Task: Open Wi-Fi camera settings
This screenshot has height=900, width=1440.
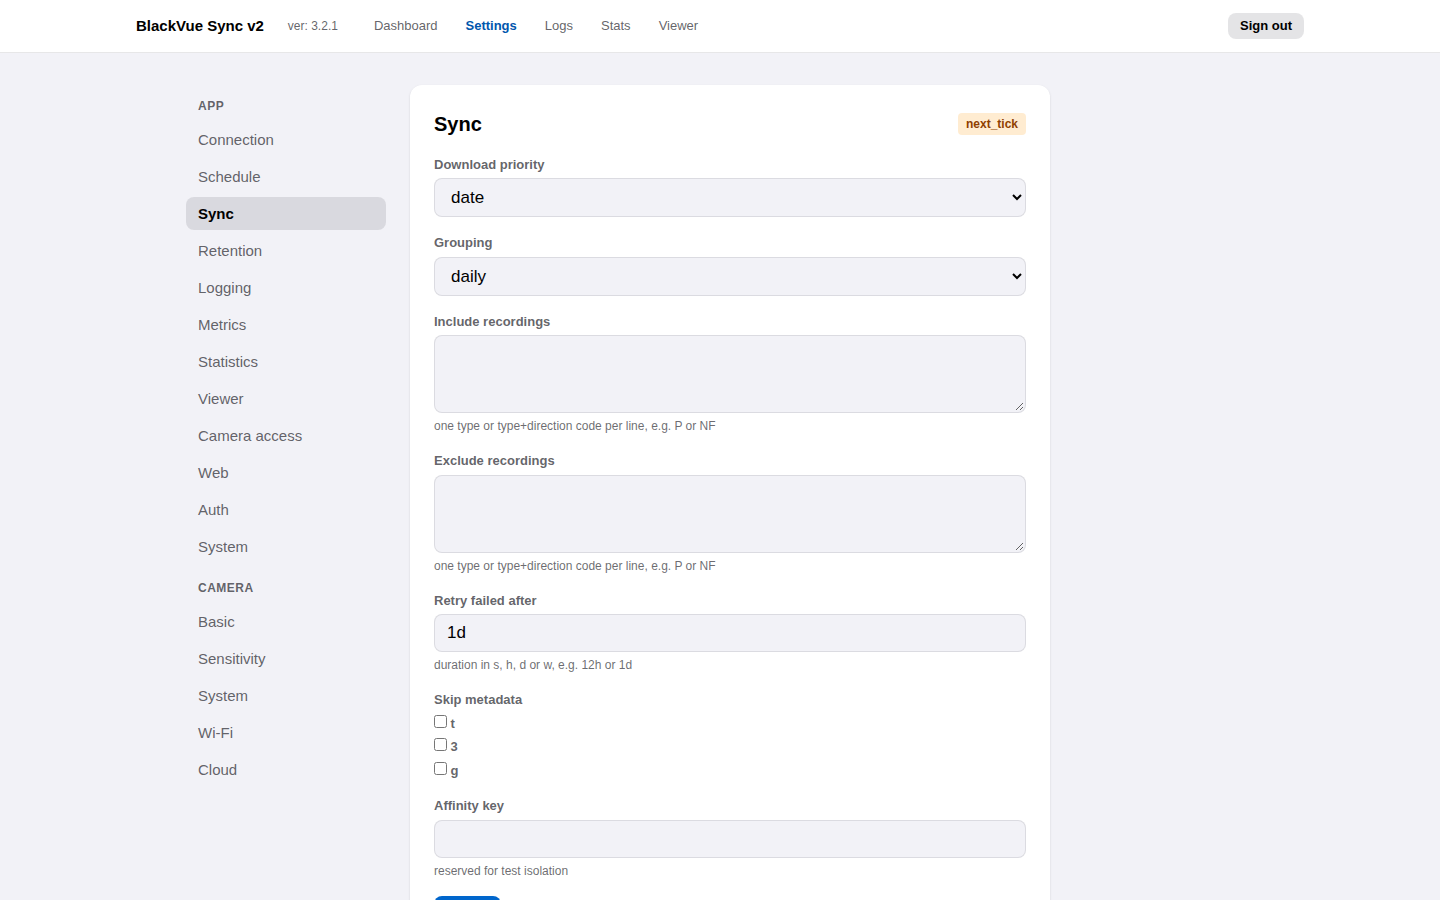Action: pos(286,733)
